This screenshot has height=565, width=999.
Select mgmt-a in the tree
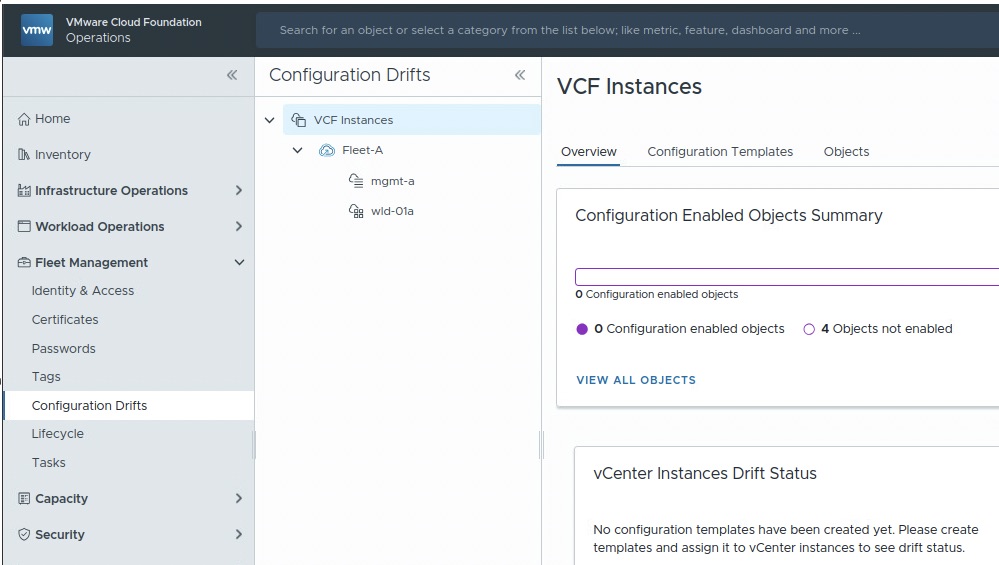tap(392, 181)
